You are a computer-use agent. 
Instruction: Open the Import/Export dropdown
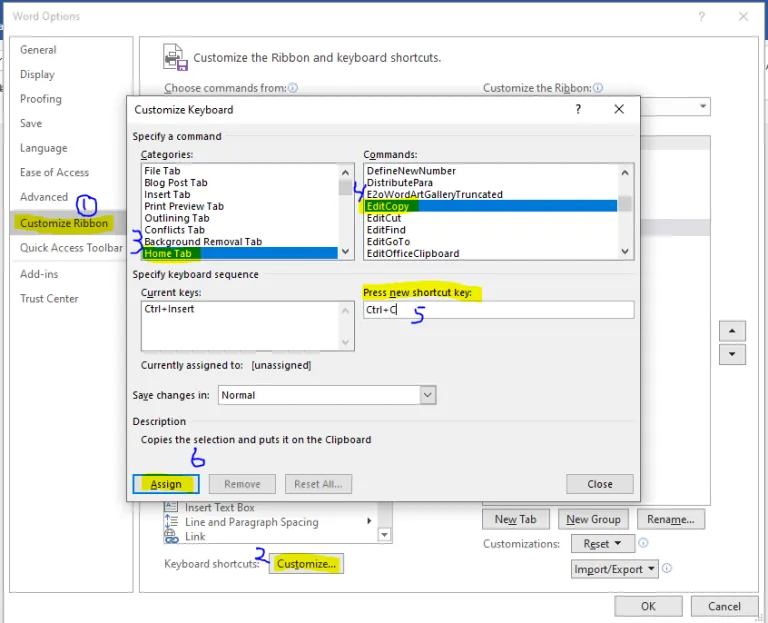(x=615, y=569)
